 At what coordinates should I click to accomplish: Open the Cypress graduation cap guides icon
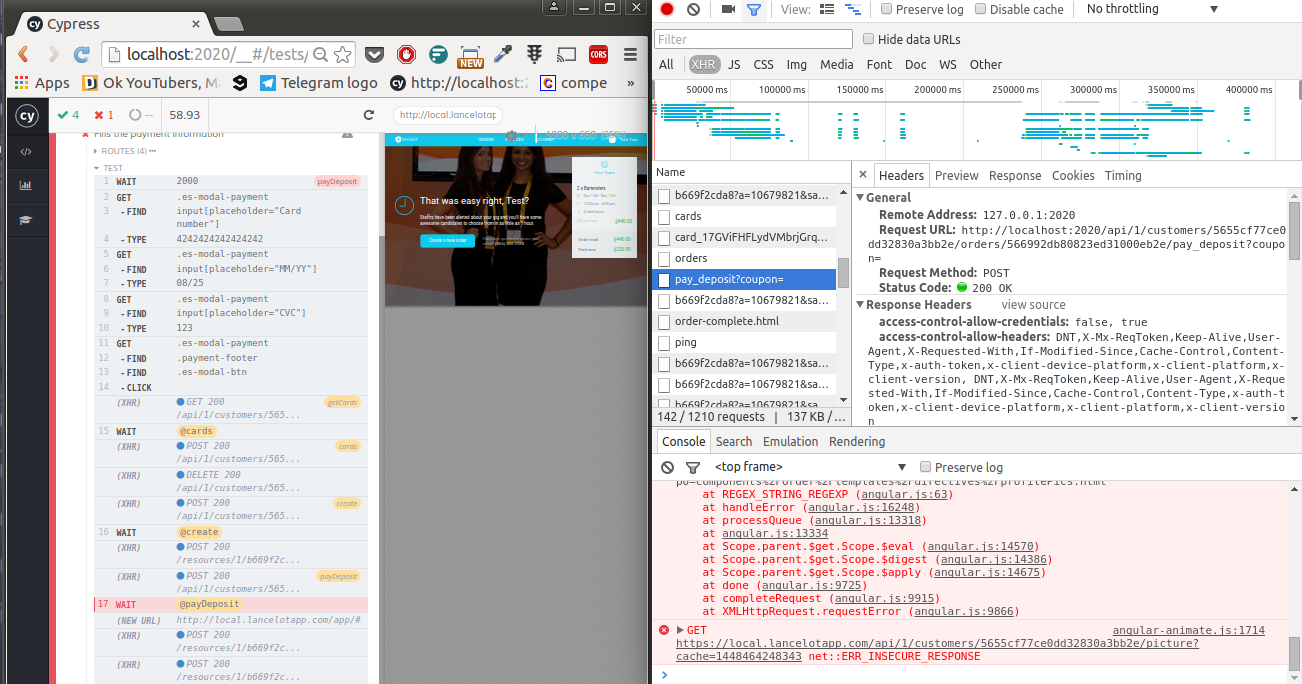pyautogui.click(x=26, y=220)
